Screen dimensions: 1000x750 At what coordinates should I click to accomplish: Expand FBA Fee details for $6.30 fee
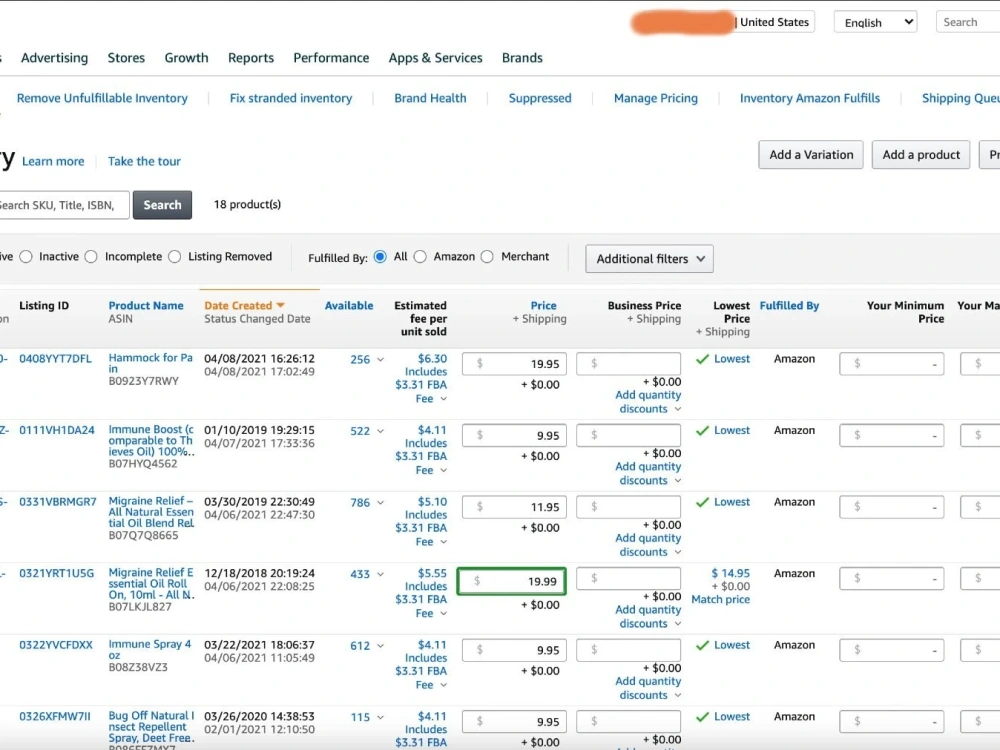(443, 399)
